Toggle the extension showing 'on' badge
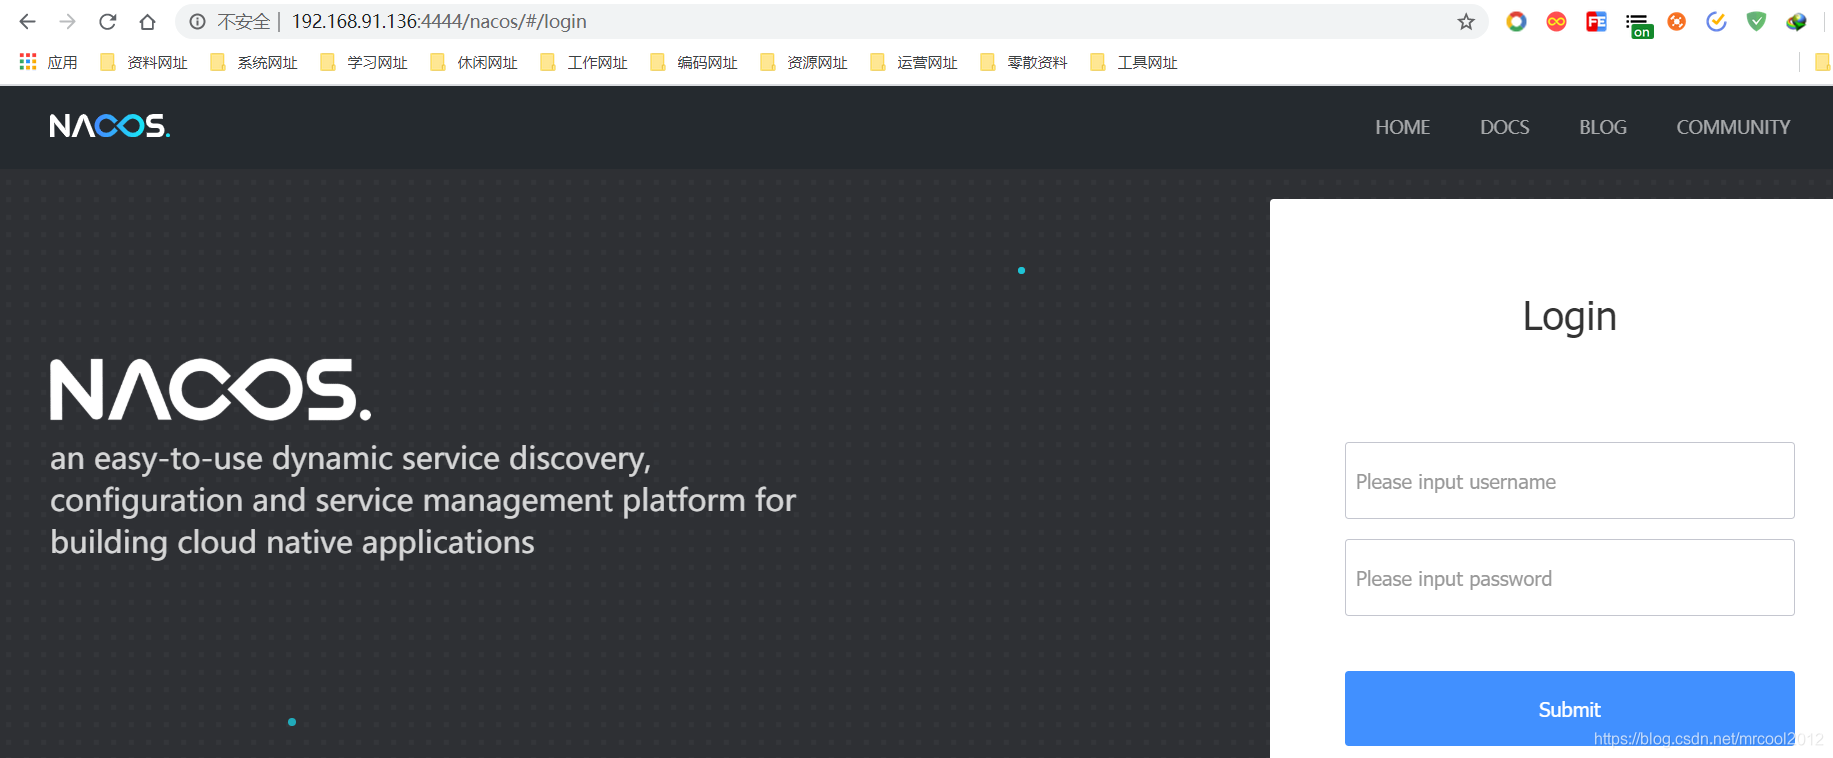The height and width of the screenshot is (758, 1833). [1638, 25]
